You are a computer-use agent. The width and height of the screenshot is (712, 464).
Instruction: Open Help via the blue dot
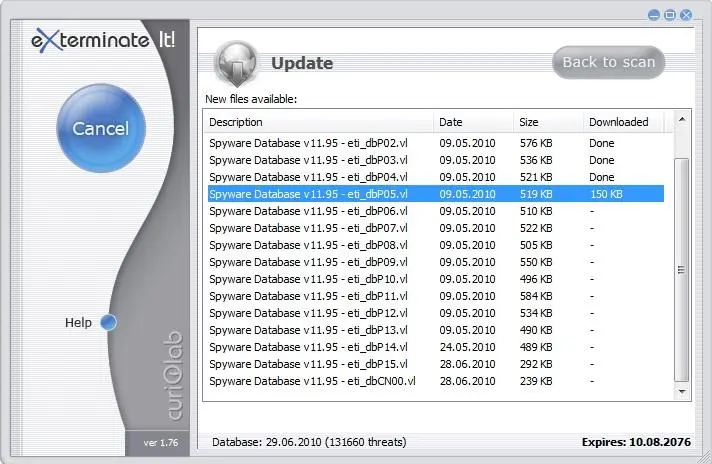pos(108,322)
